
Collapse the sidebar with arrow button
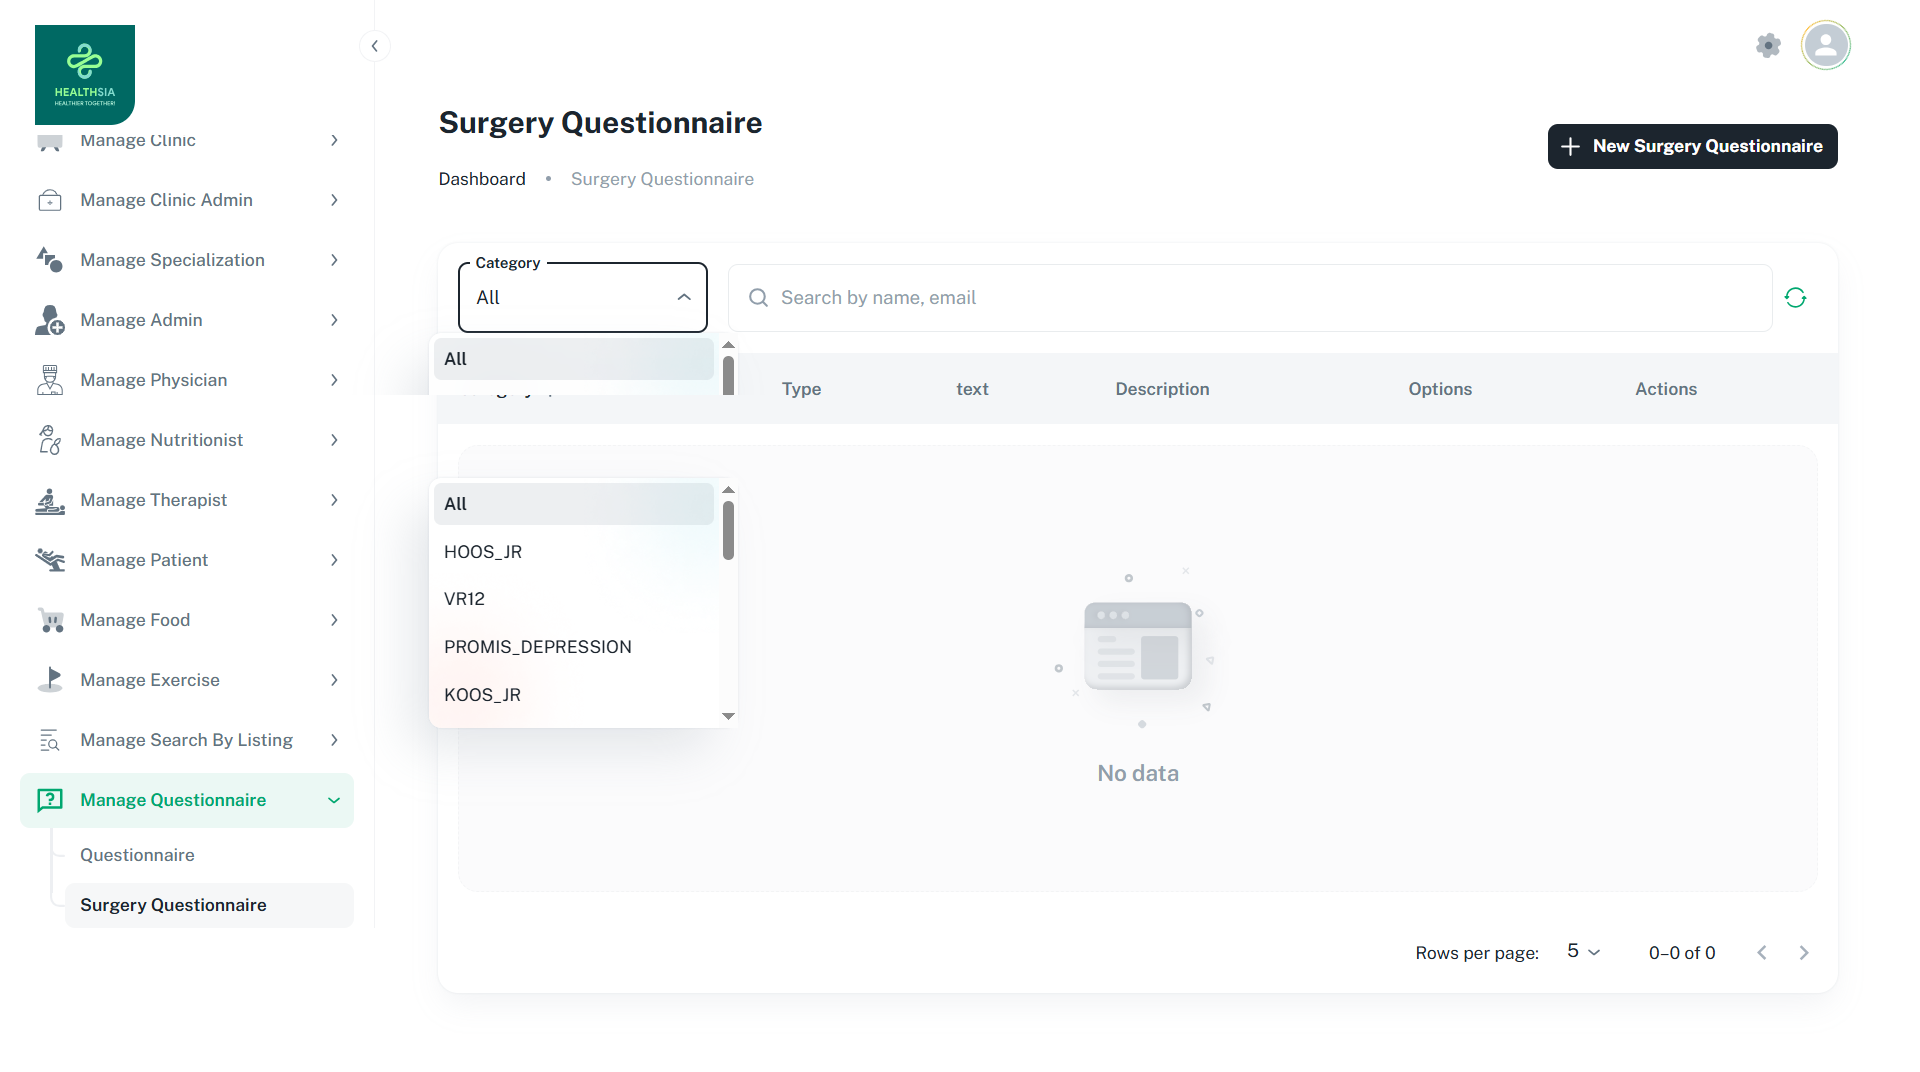374,46
